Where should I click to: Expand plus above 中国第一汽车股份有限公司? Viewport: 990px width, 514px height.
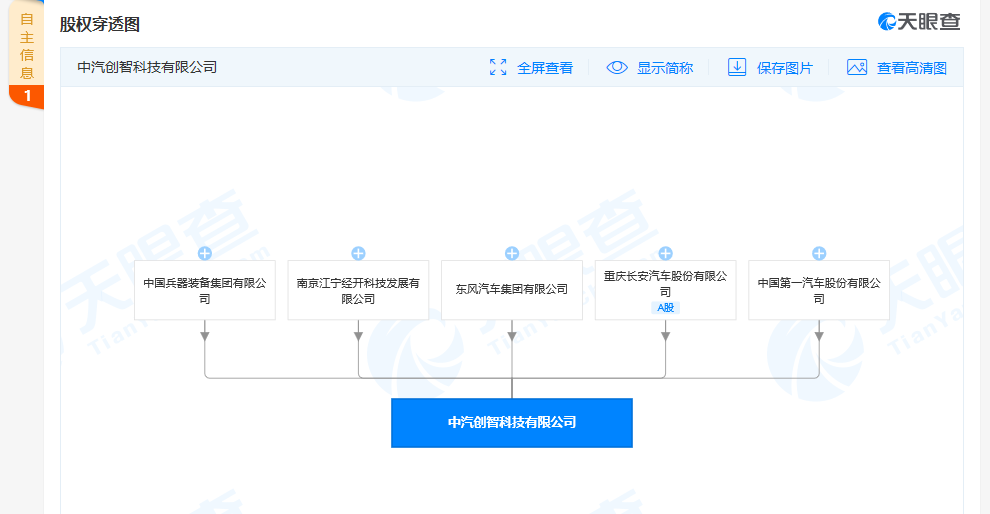(x=819, y=253)
